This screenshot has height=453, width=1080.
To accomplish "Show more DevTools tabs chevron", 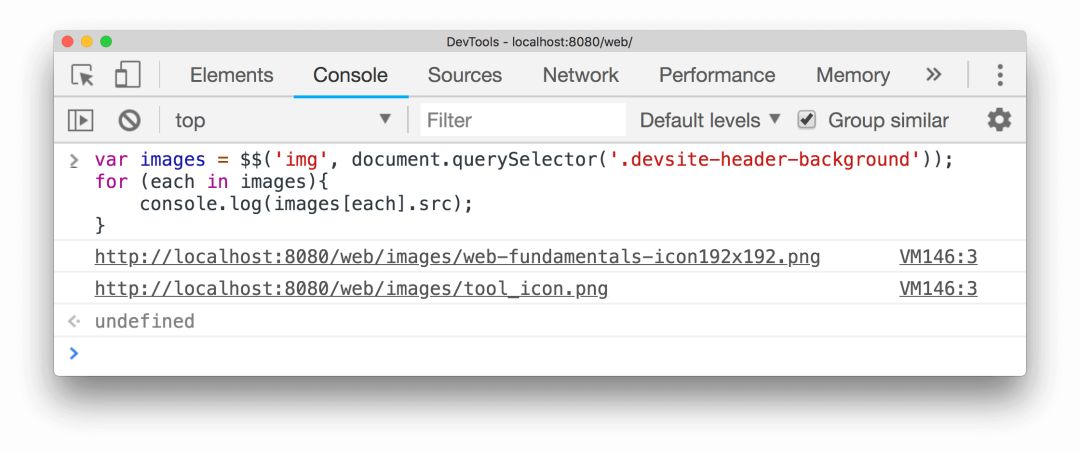I will point(933,74).
